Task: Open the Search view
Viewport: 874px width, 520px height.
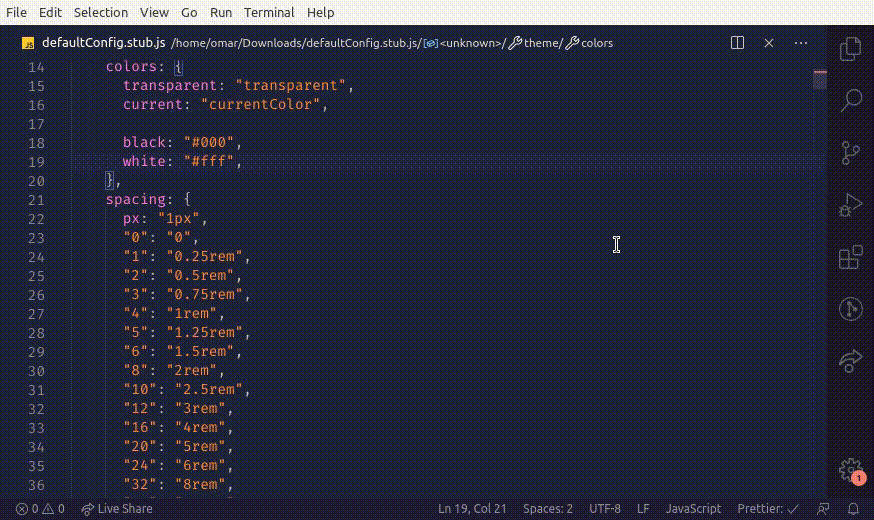Action: pyautogui.click(x=850, y=100)
